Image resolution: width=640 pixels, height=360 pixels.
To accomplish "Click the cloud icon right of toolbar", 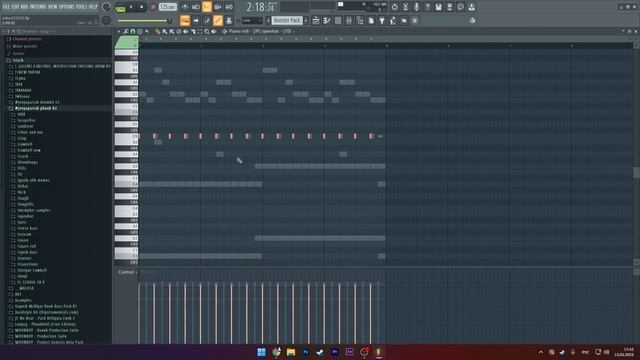I will point(472,20).
